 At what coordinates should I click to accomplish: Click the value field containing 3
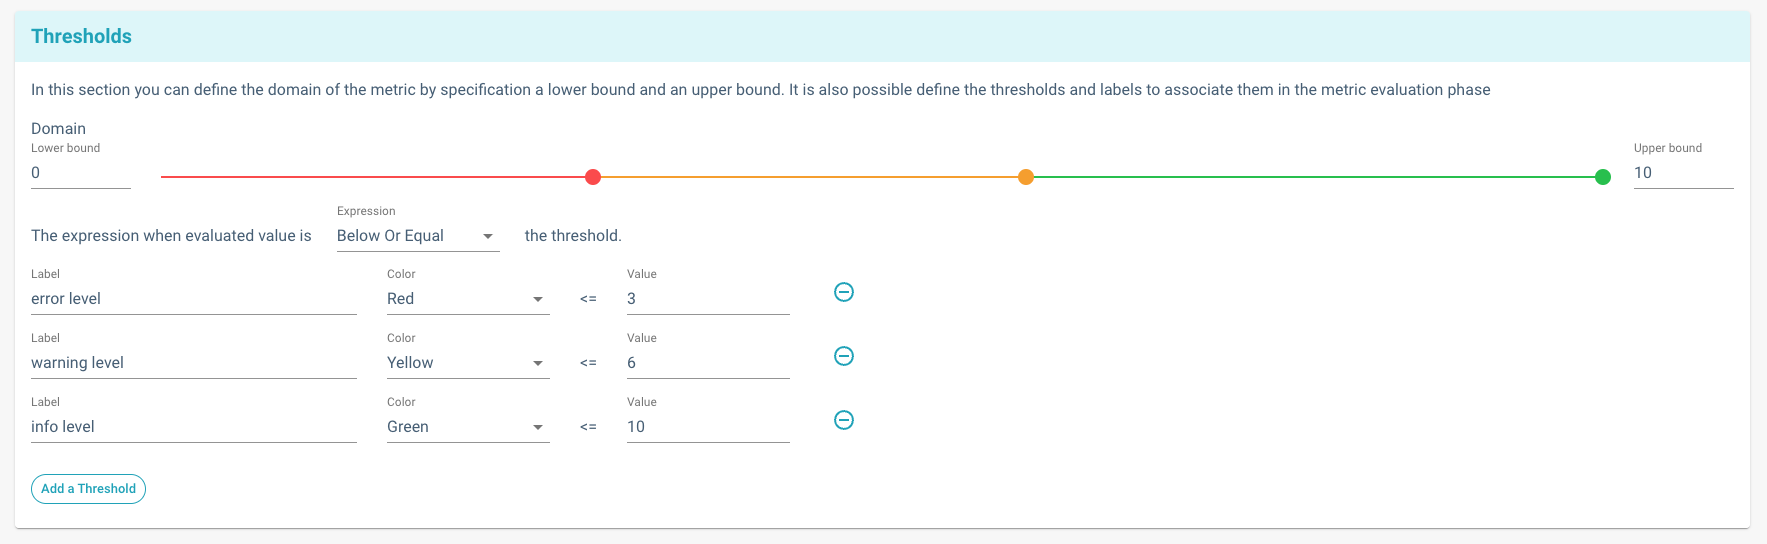(707, 299)
